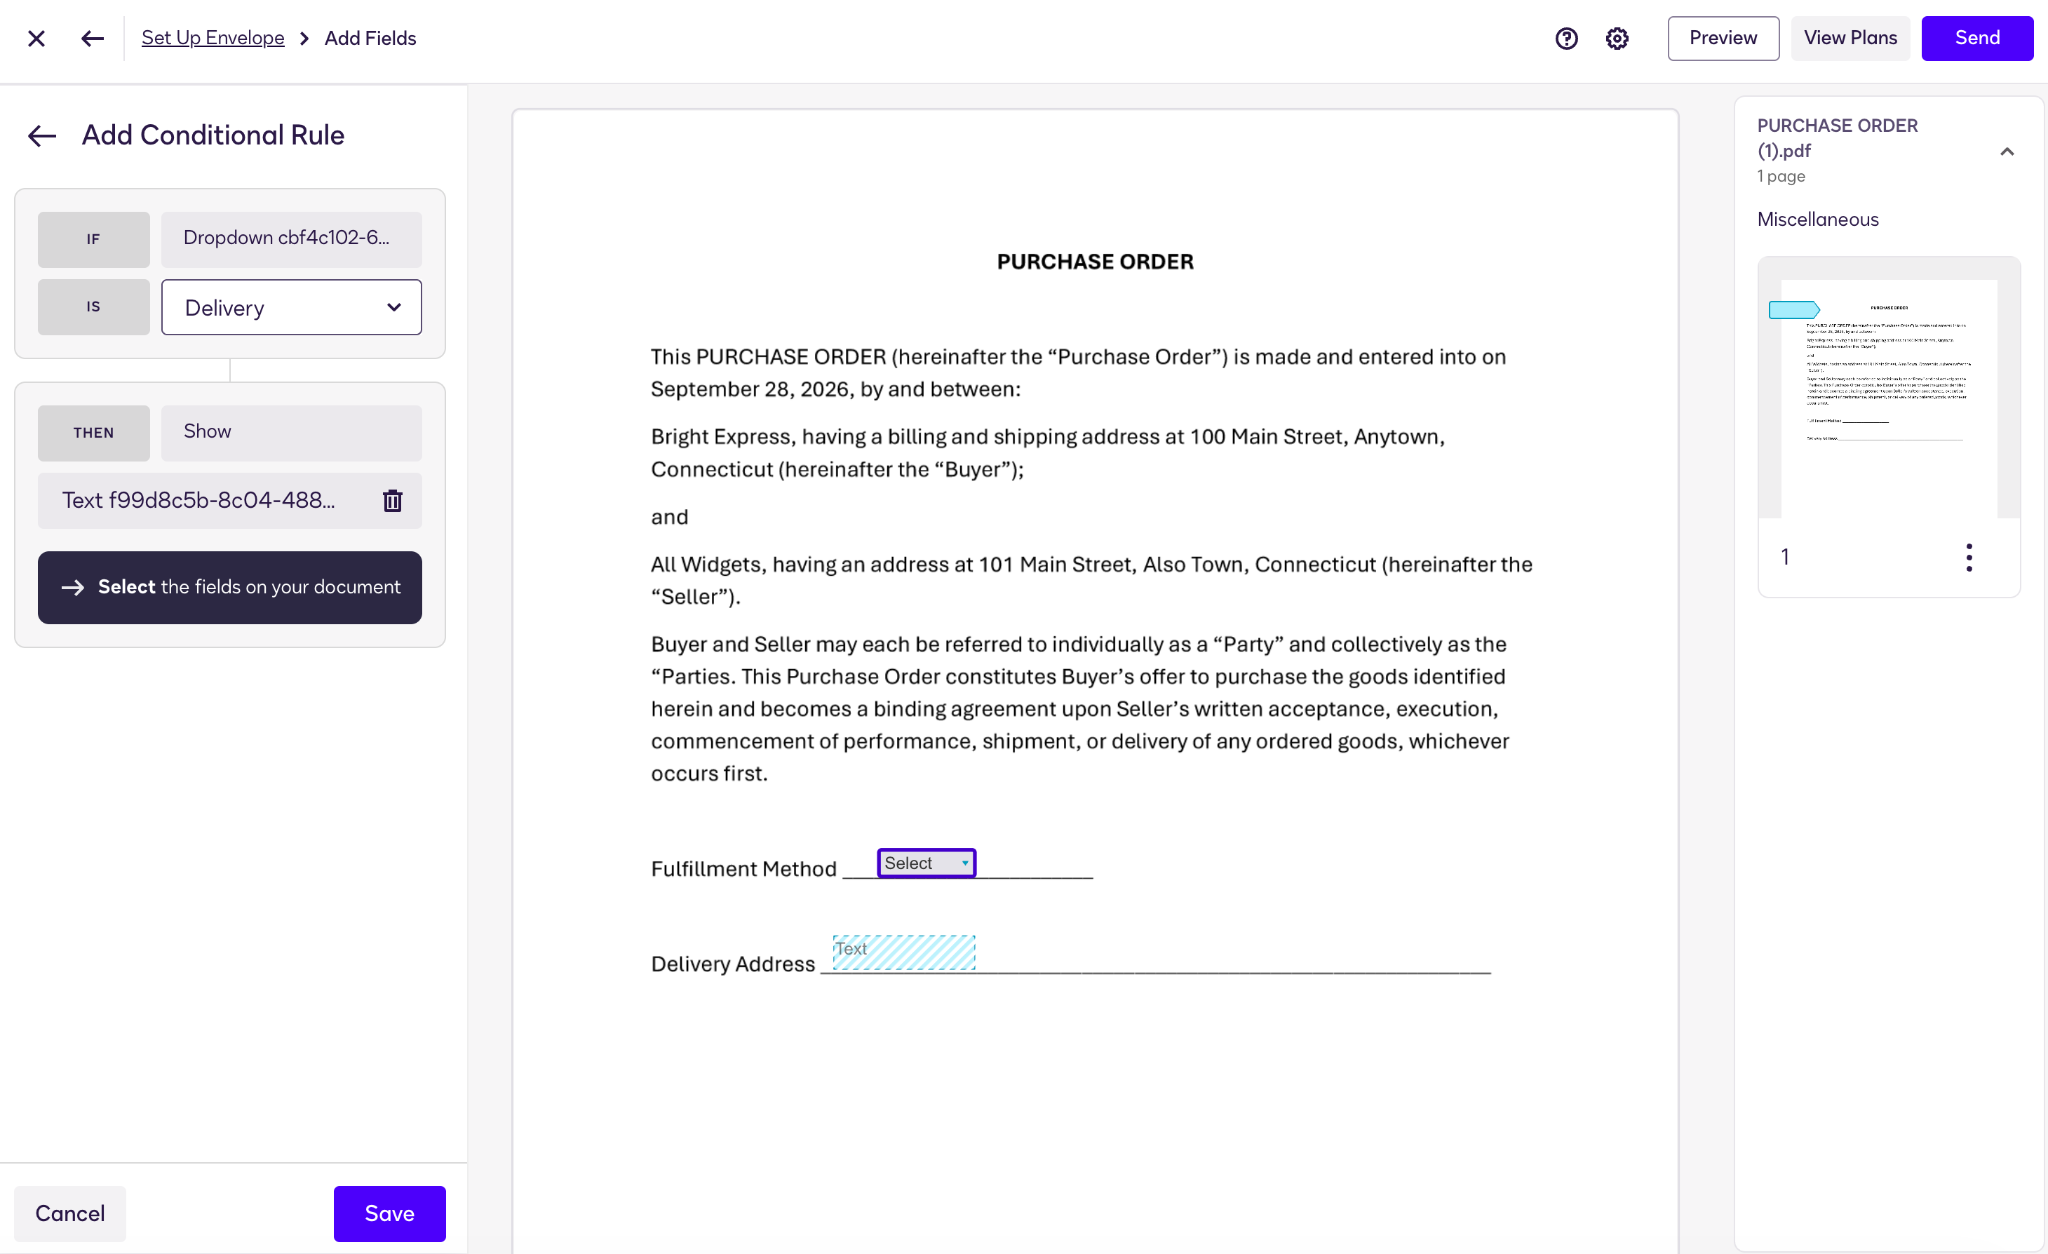Screen dimensions: 2048x1254
Task: Open View Plans
Action: [1850, 38]
